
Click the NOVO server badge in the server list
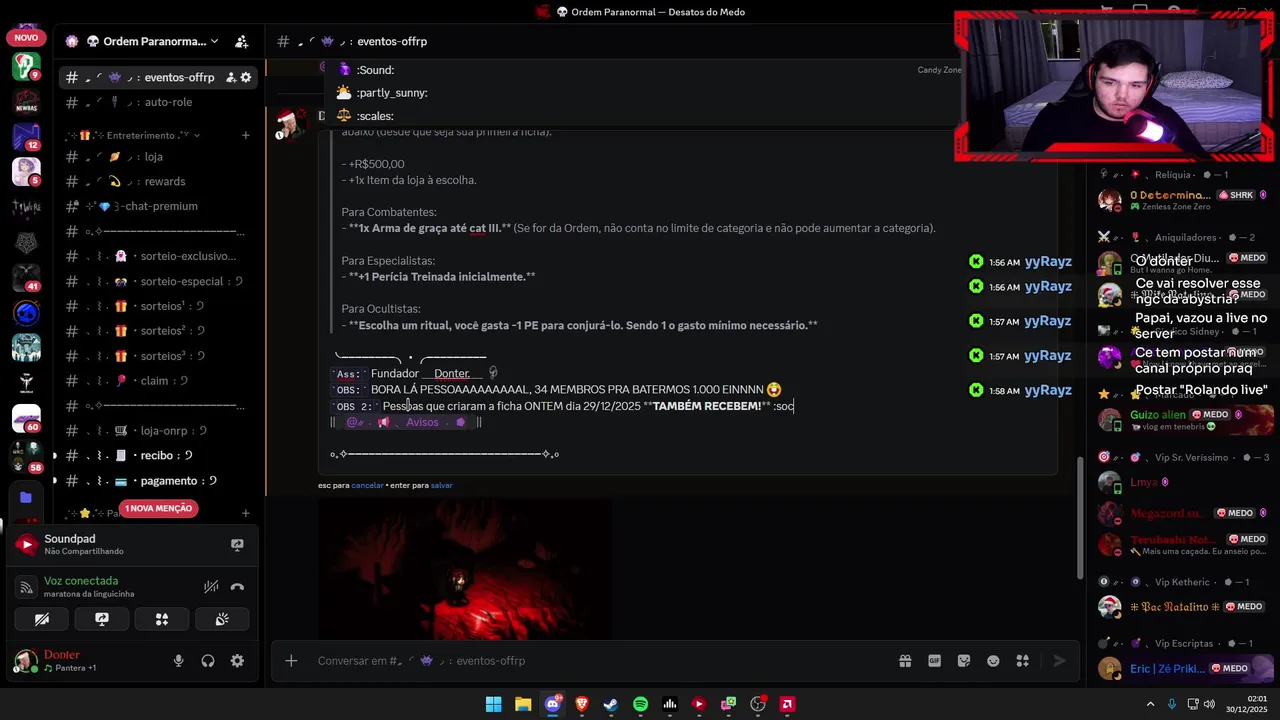[26, 37]
